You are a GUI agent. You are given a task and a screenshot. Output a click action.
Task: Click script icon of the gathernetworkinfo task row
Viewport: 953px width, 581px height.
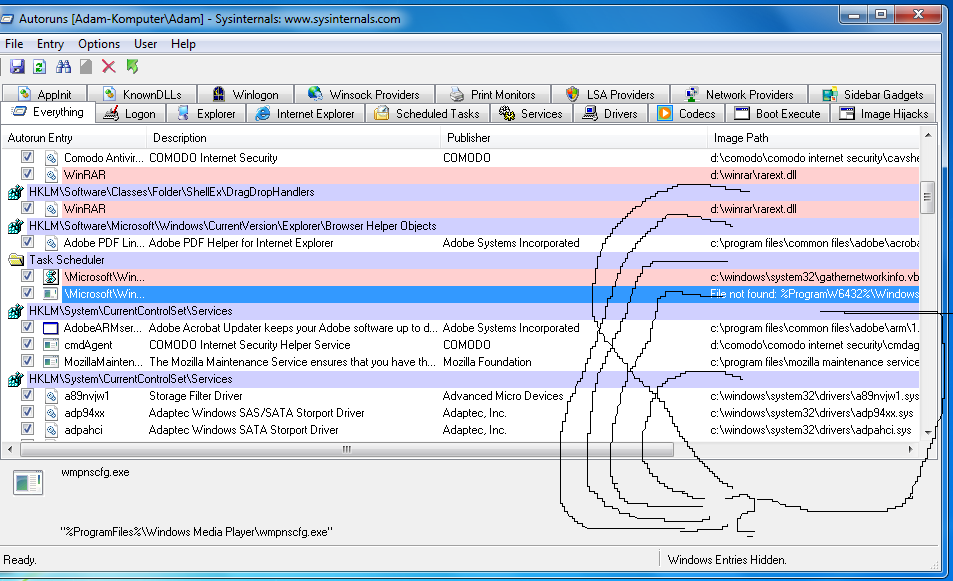[51, 277]
